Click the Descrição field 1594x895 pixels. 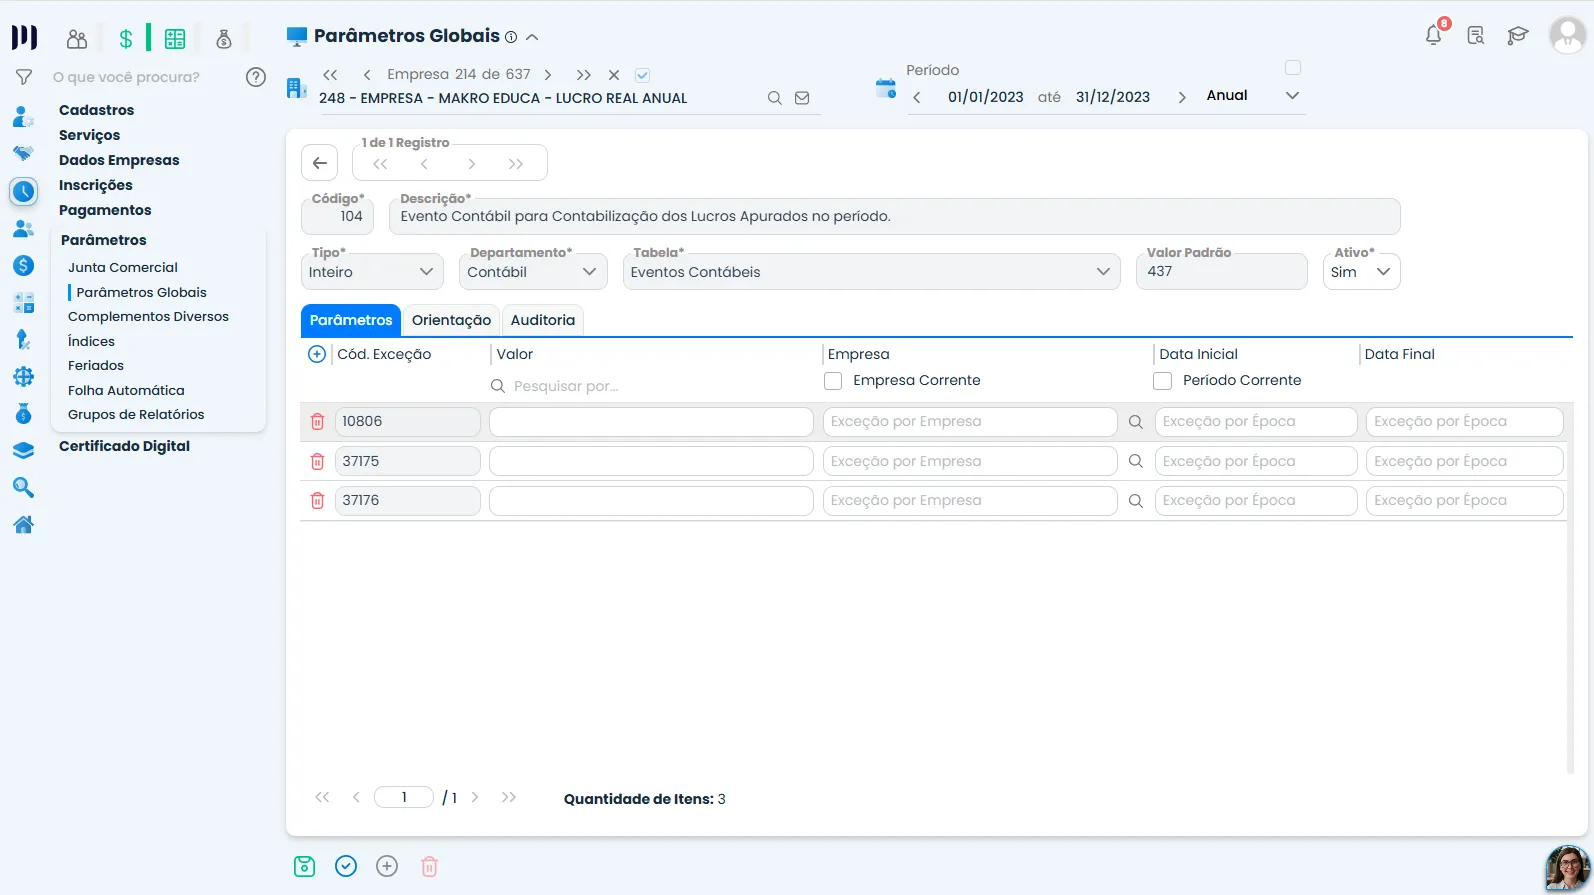[x=894, y=217]
